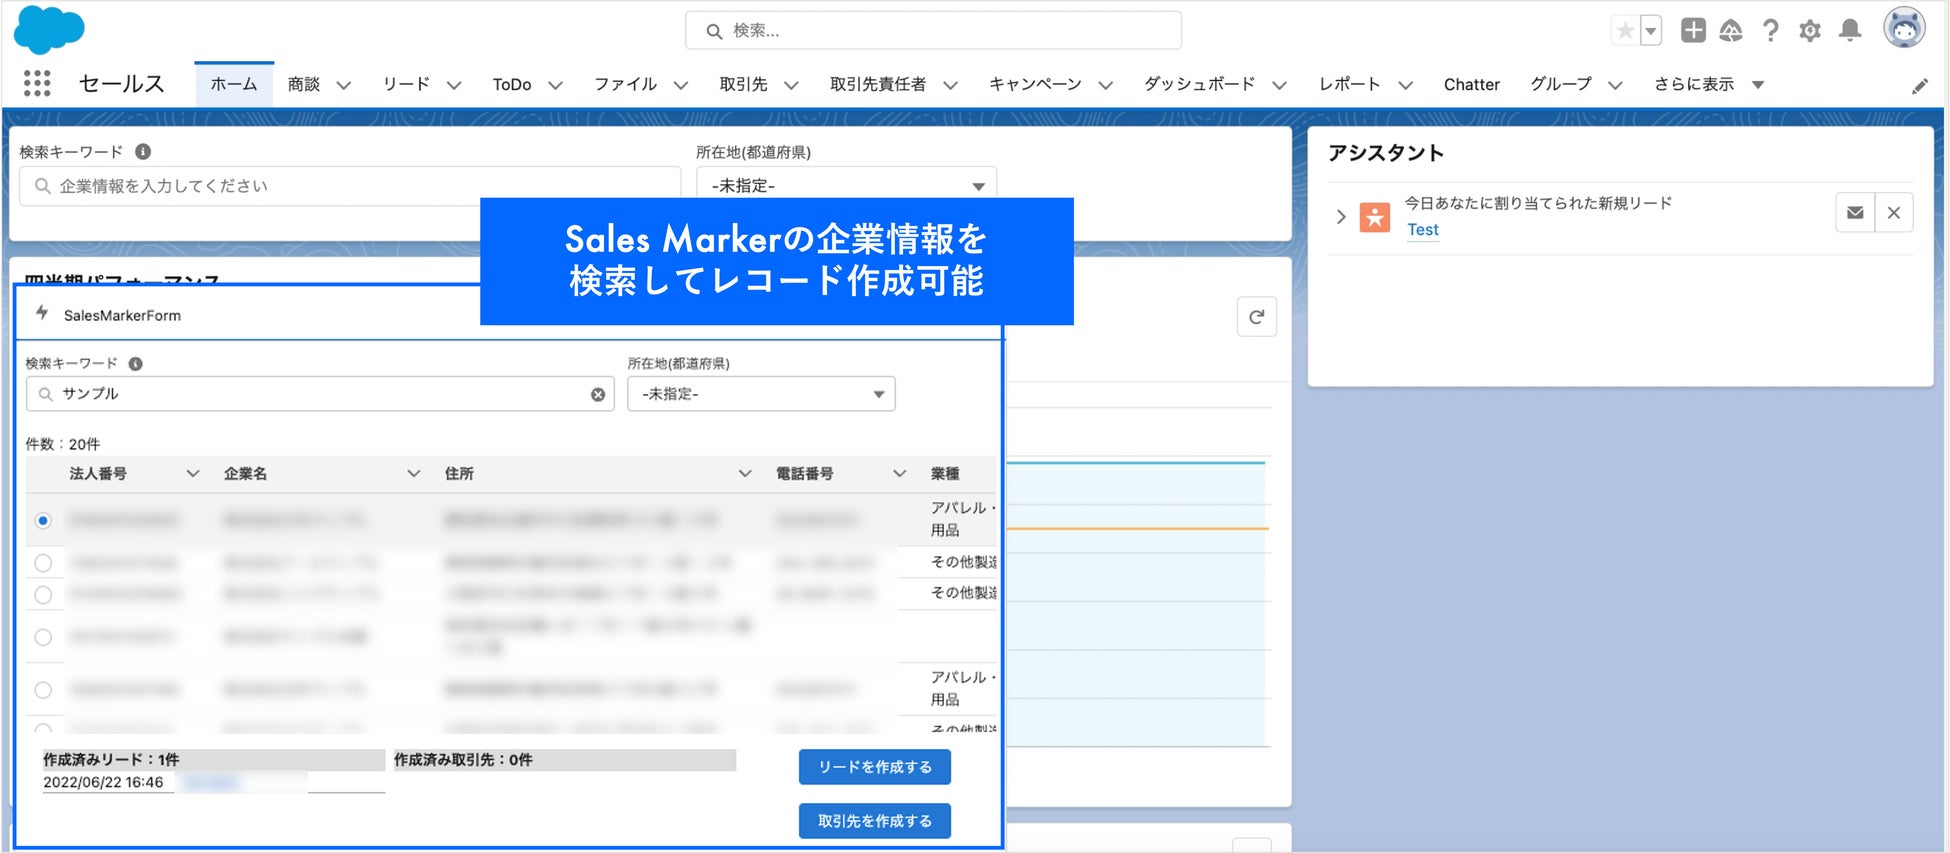The width and height of the screenshot is (1950, 853).
Task: Click the サンプル keyword input field
Action: pyautogui.click(x=320, y=394)
